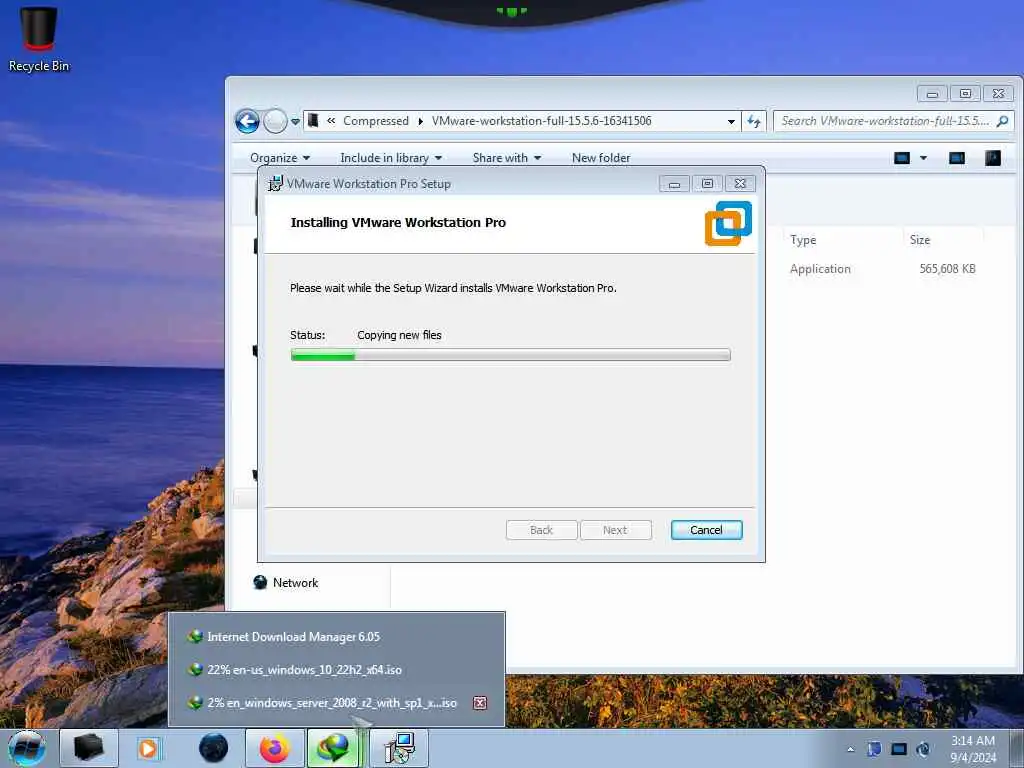Refresh the Explorer folder view

[754, 121]
